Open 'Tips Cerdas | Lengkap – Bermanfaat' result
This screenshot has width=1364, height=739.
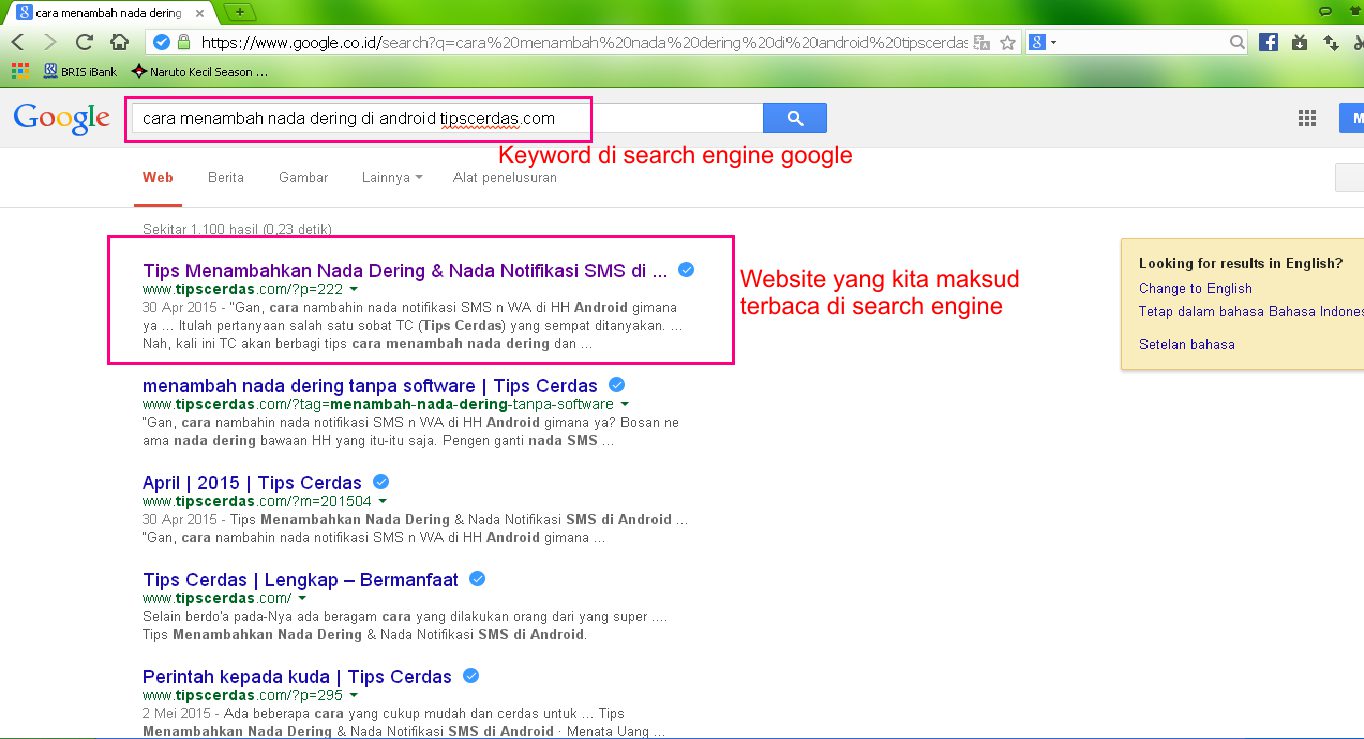tap(301, 579)
